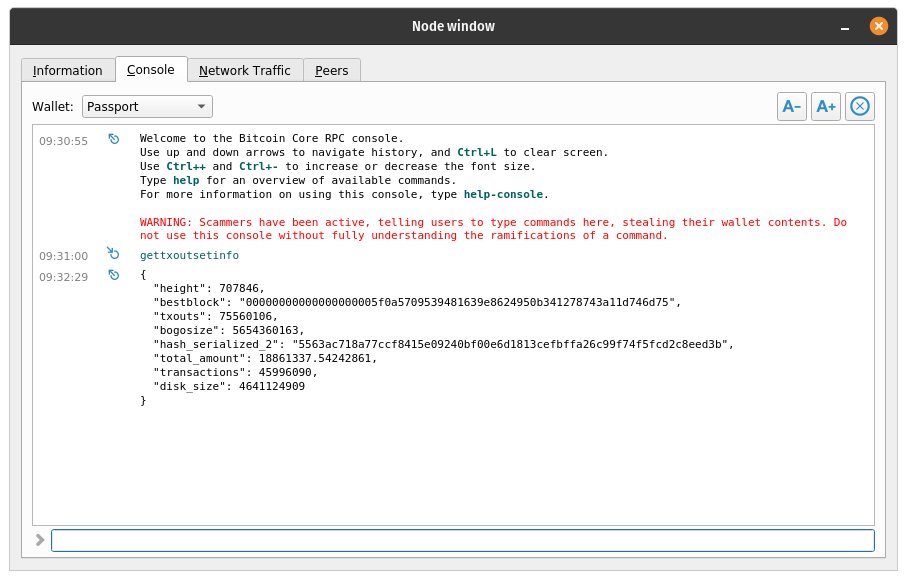Click the timestamp 09:31:00
The width and height of the screenshot is (907, 580).
[64, 256]
